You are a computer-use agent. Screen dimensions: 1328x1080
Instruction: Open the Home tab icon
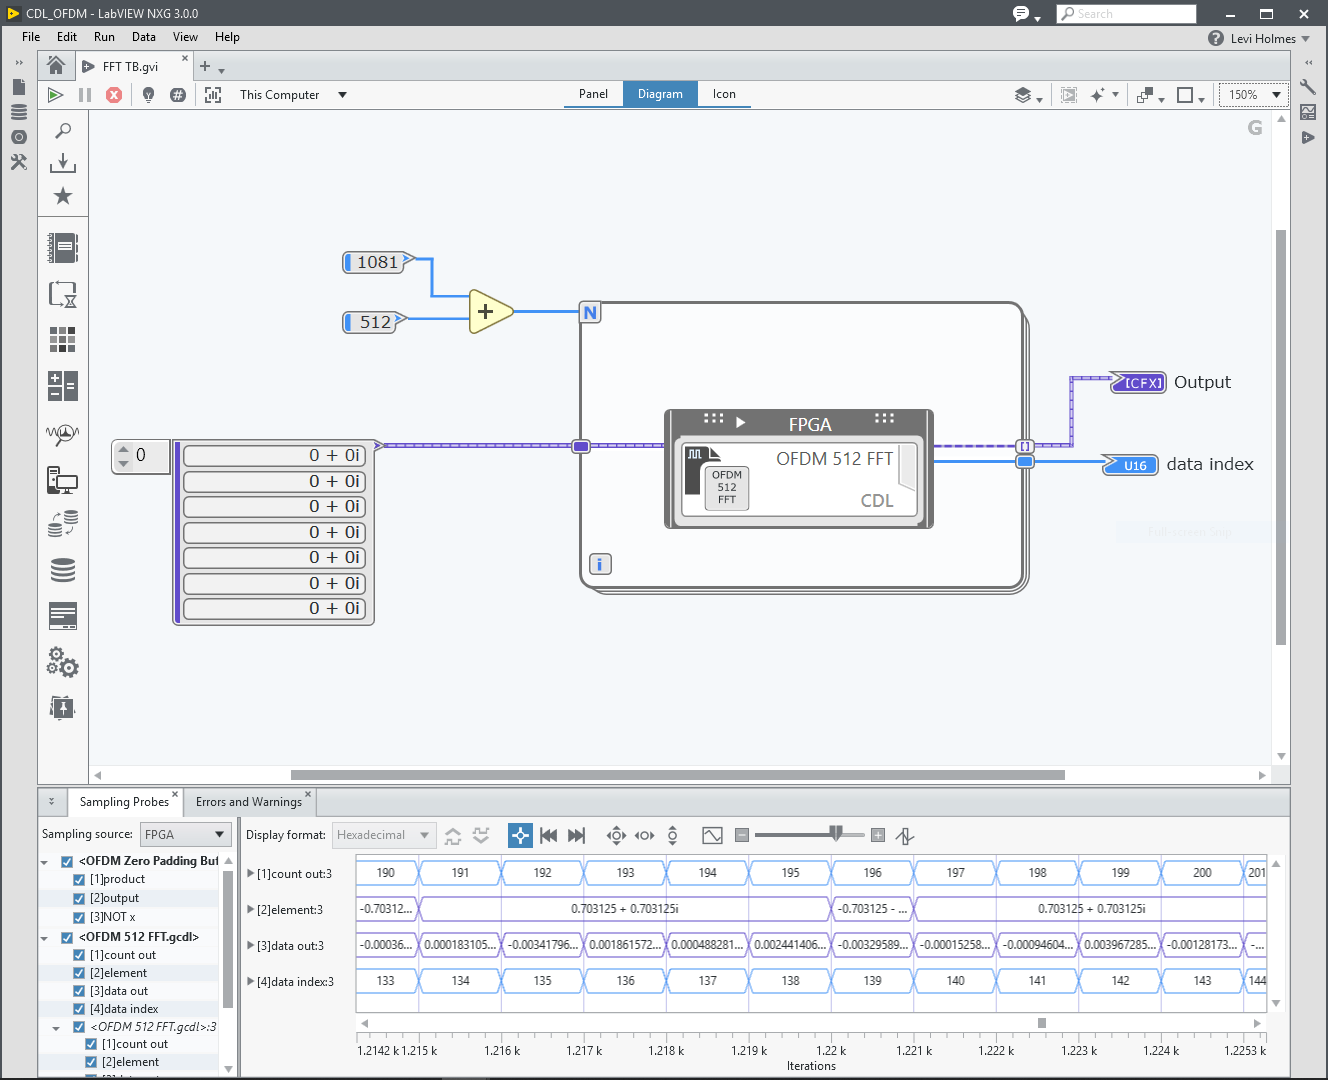pos(56,66)
